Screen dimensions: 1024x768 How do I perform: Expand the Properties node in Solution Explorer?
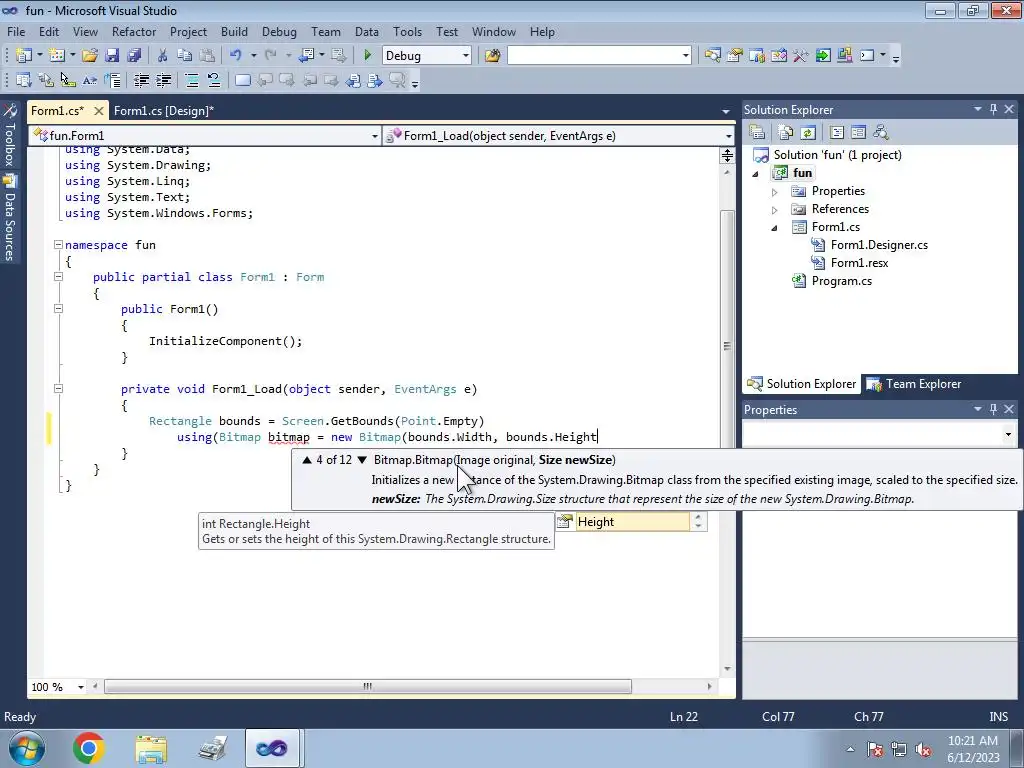pos(775,192)
